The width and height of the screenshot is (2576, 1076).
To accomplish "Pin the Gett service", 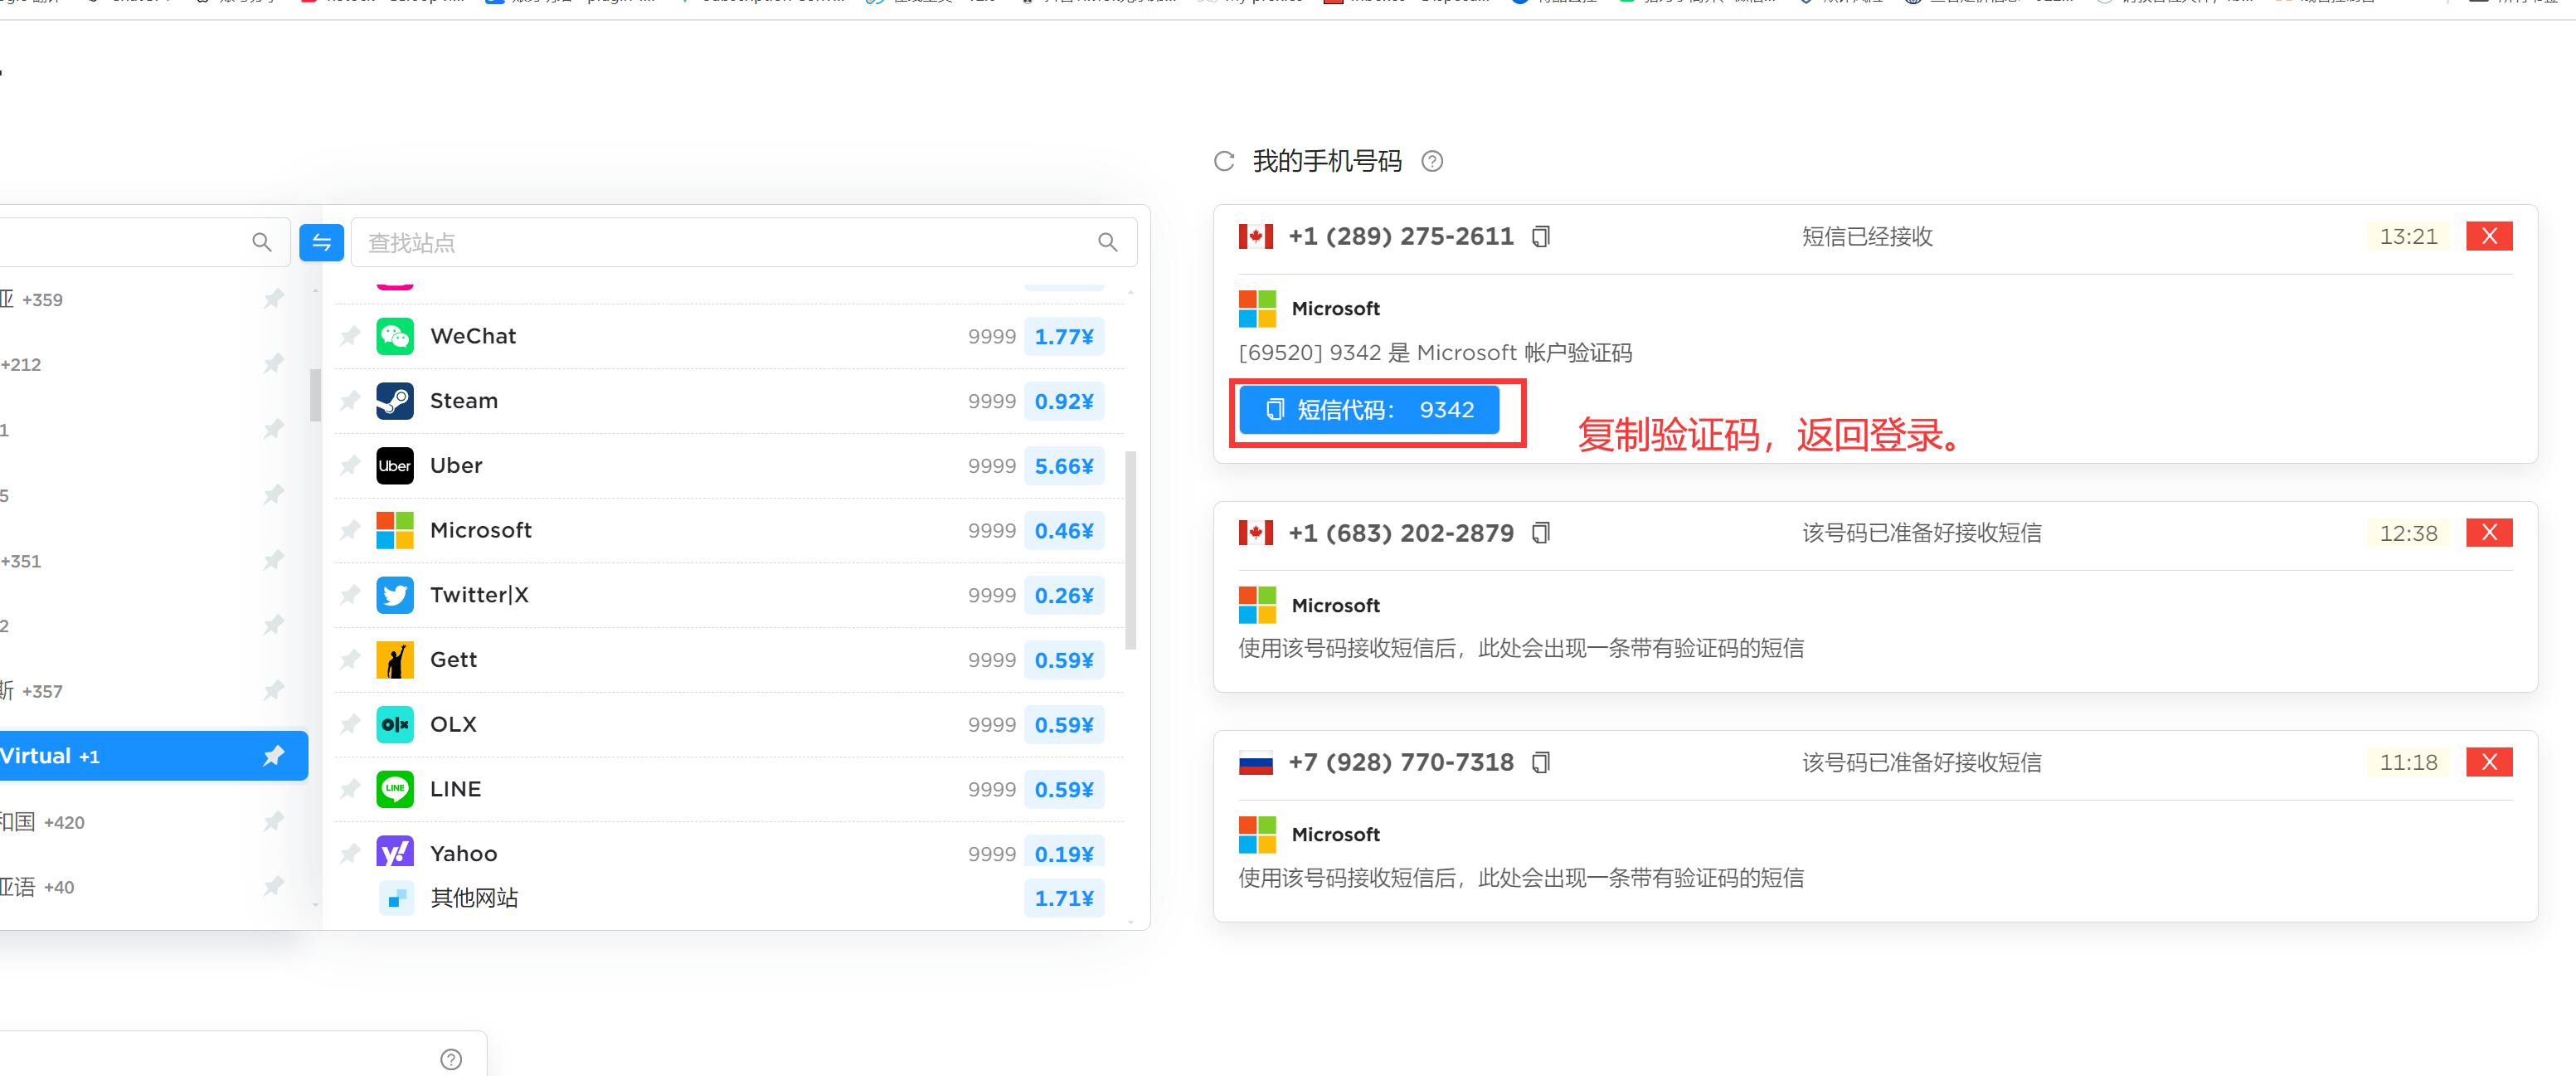I will pyautogui.click(x=349, y=659).
